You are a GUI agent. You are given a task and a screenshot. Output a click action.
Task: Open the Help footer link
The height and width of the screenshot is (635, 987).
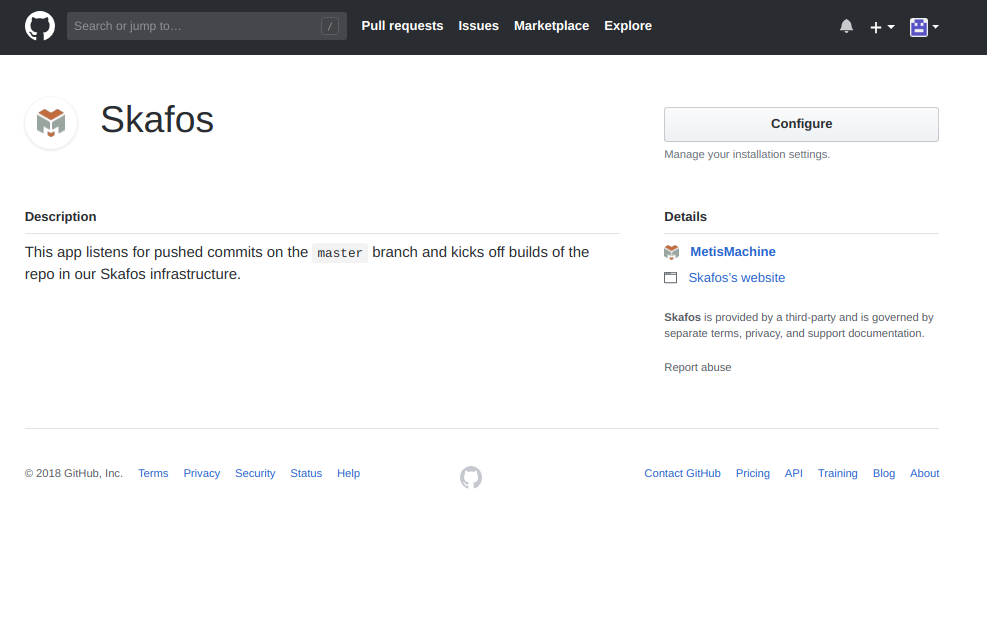348,473
